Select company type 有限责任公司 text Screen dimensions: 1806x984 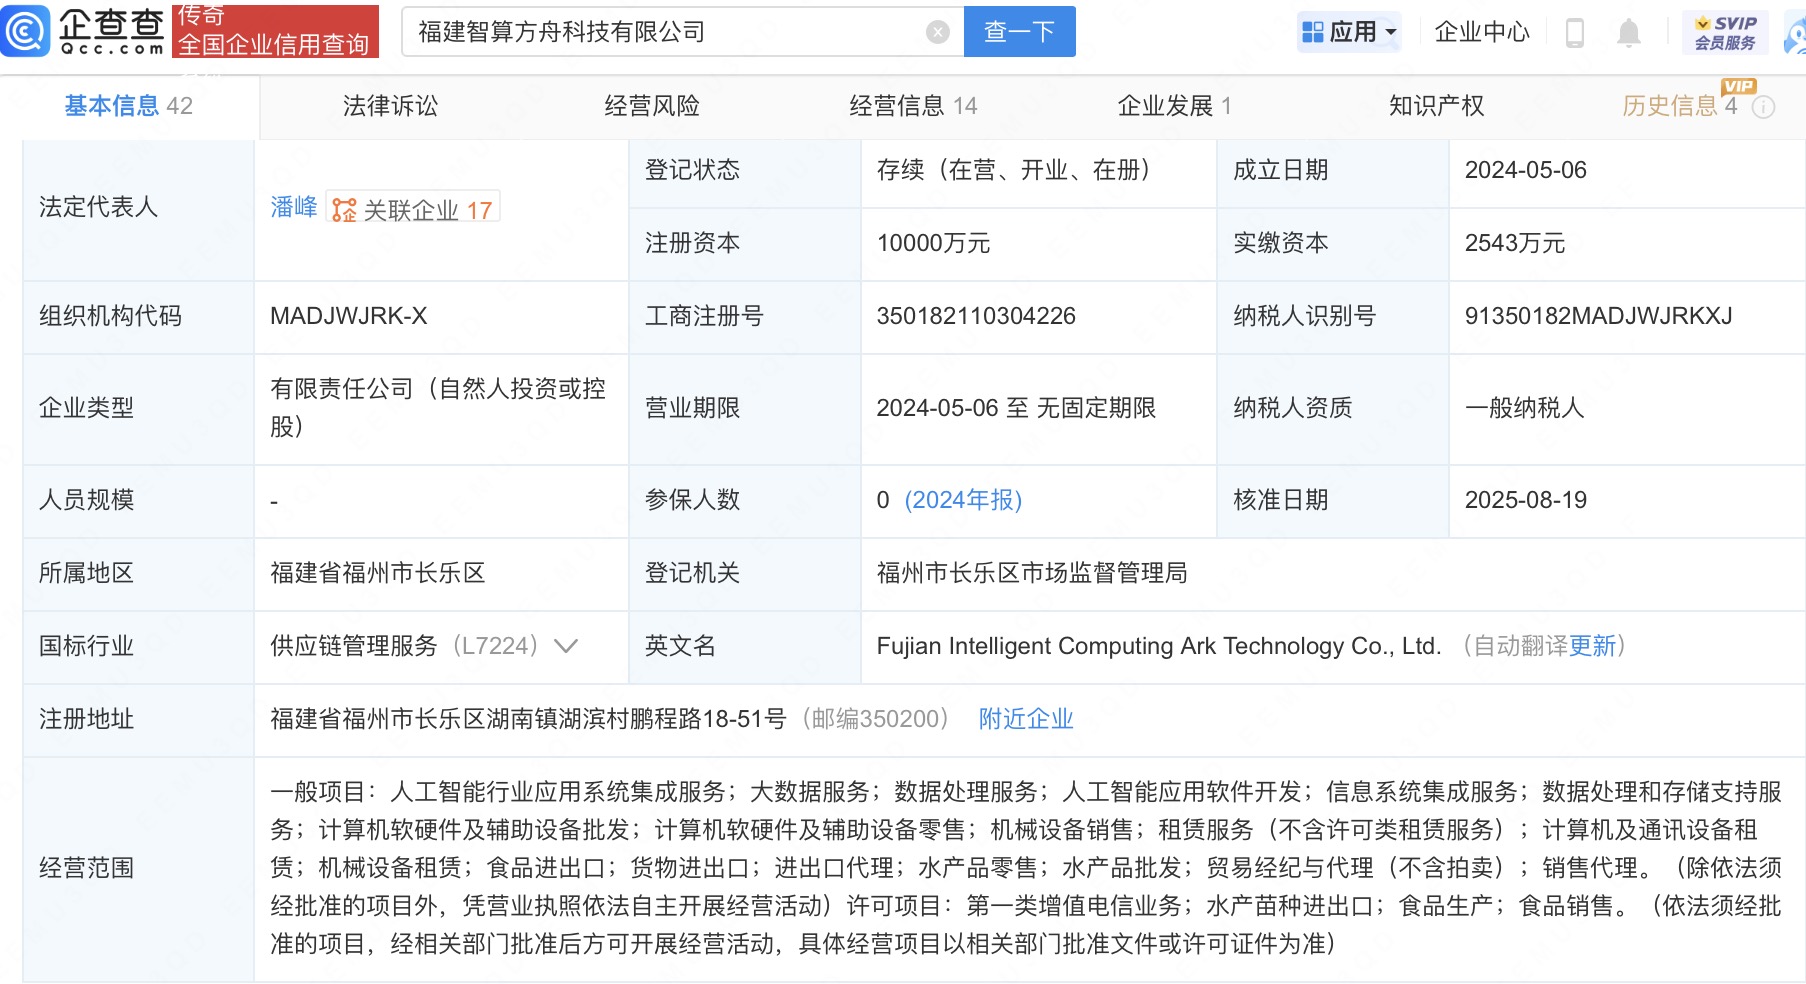438,408
